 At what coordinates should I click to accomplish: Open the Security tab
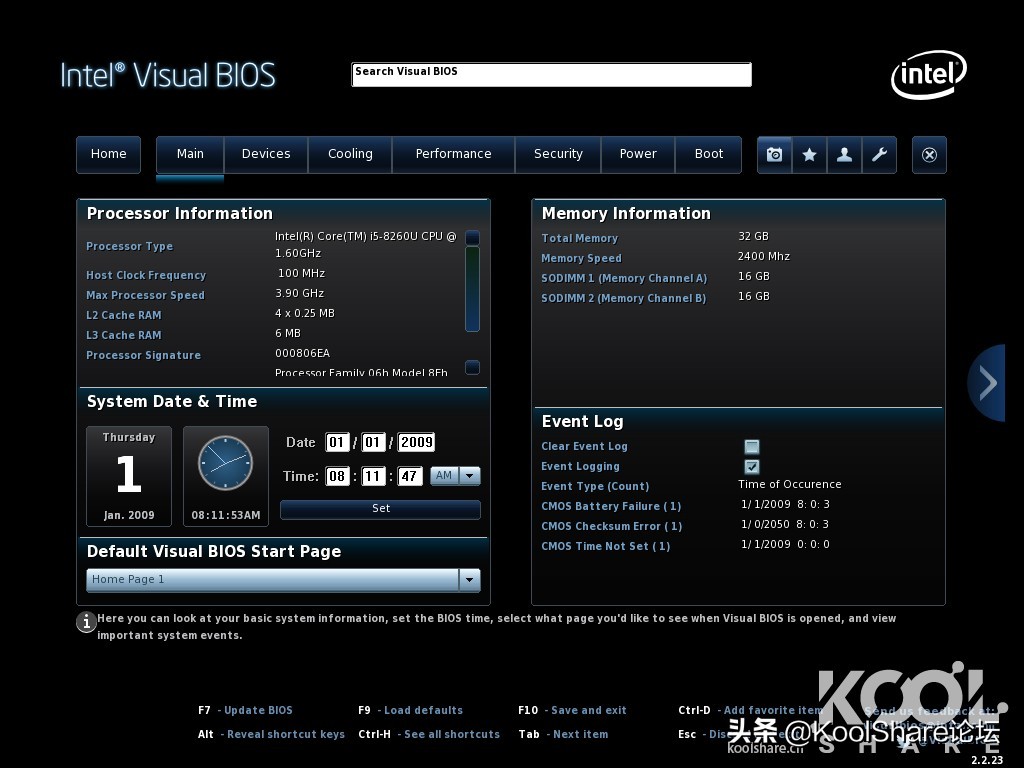pyautogui.click(x=558, y=154)
